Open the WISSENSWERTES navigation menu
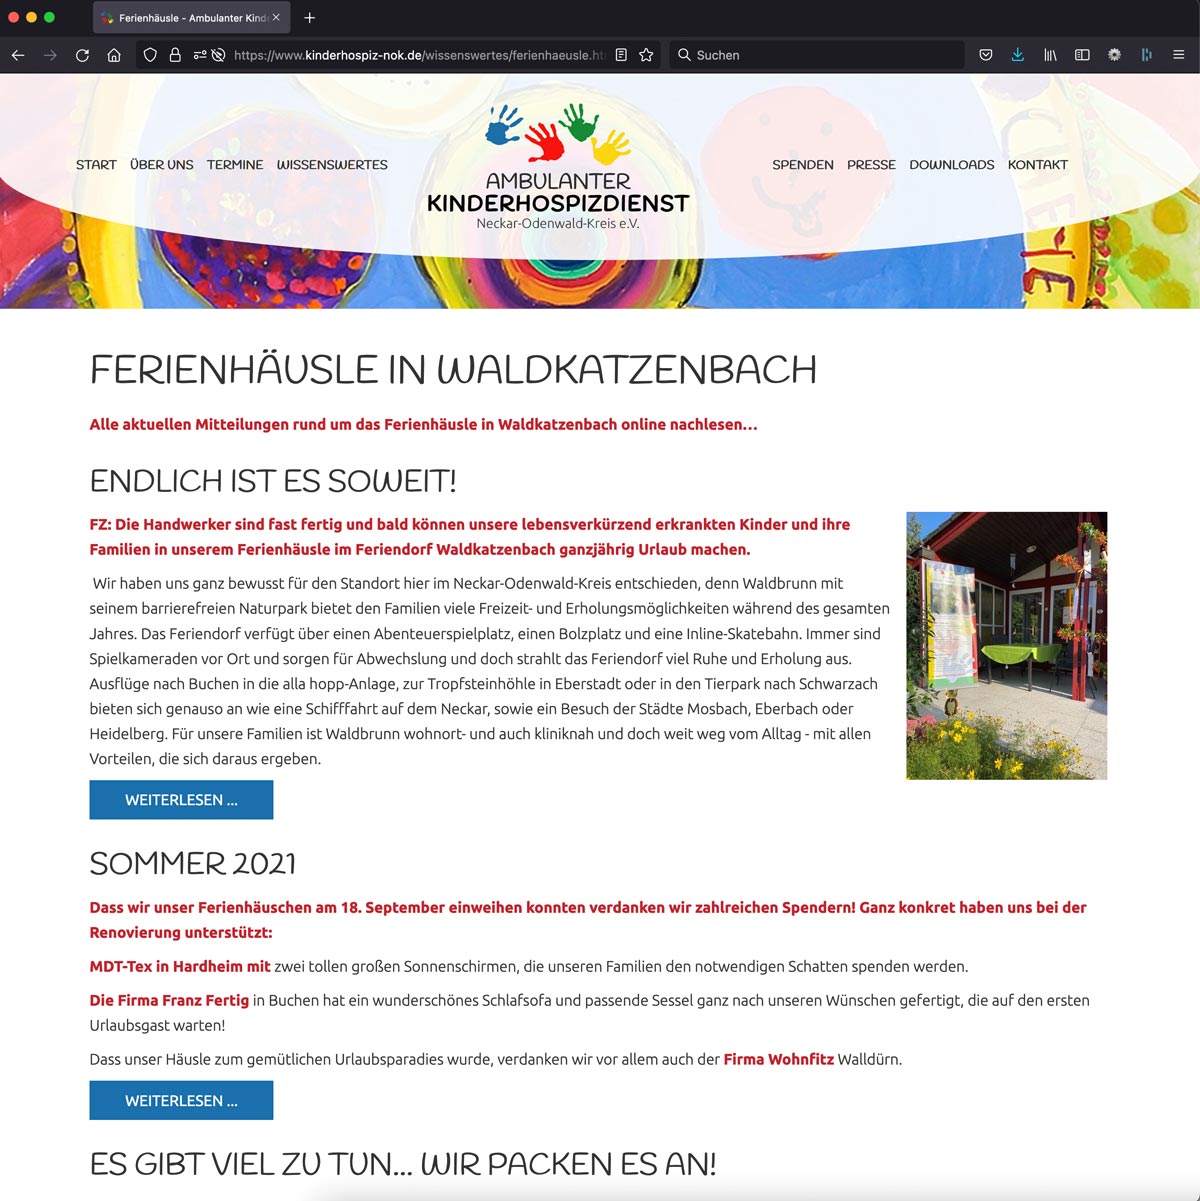This screenshot has height=1201, width=1200. point(332,165)
